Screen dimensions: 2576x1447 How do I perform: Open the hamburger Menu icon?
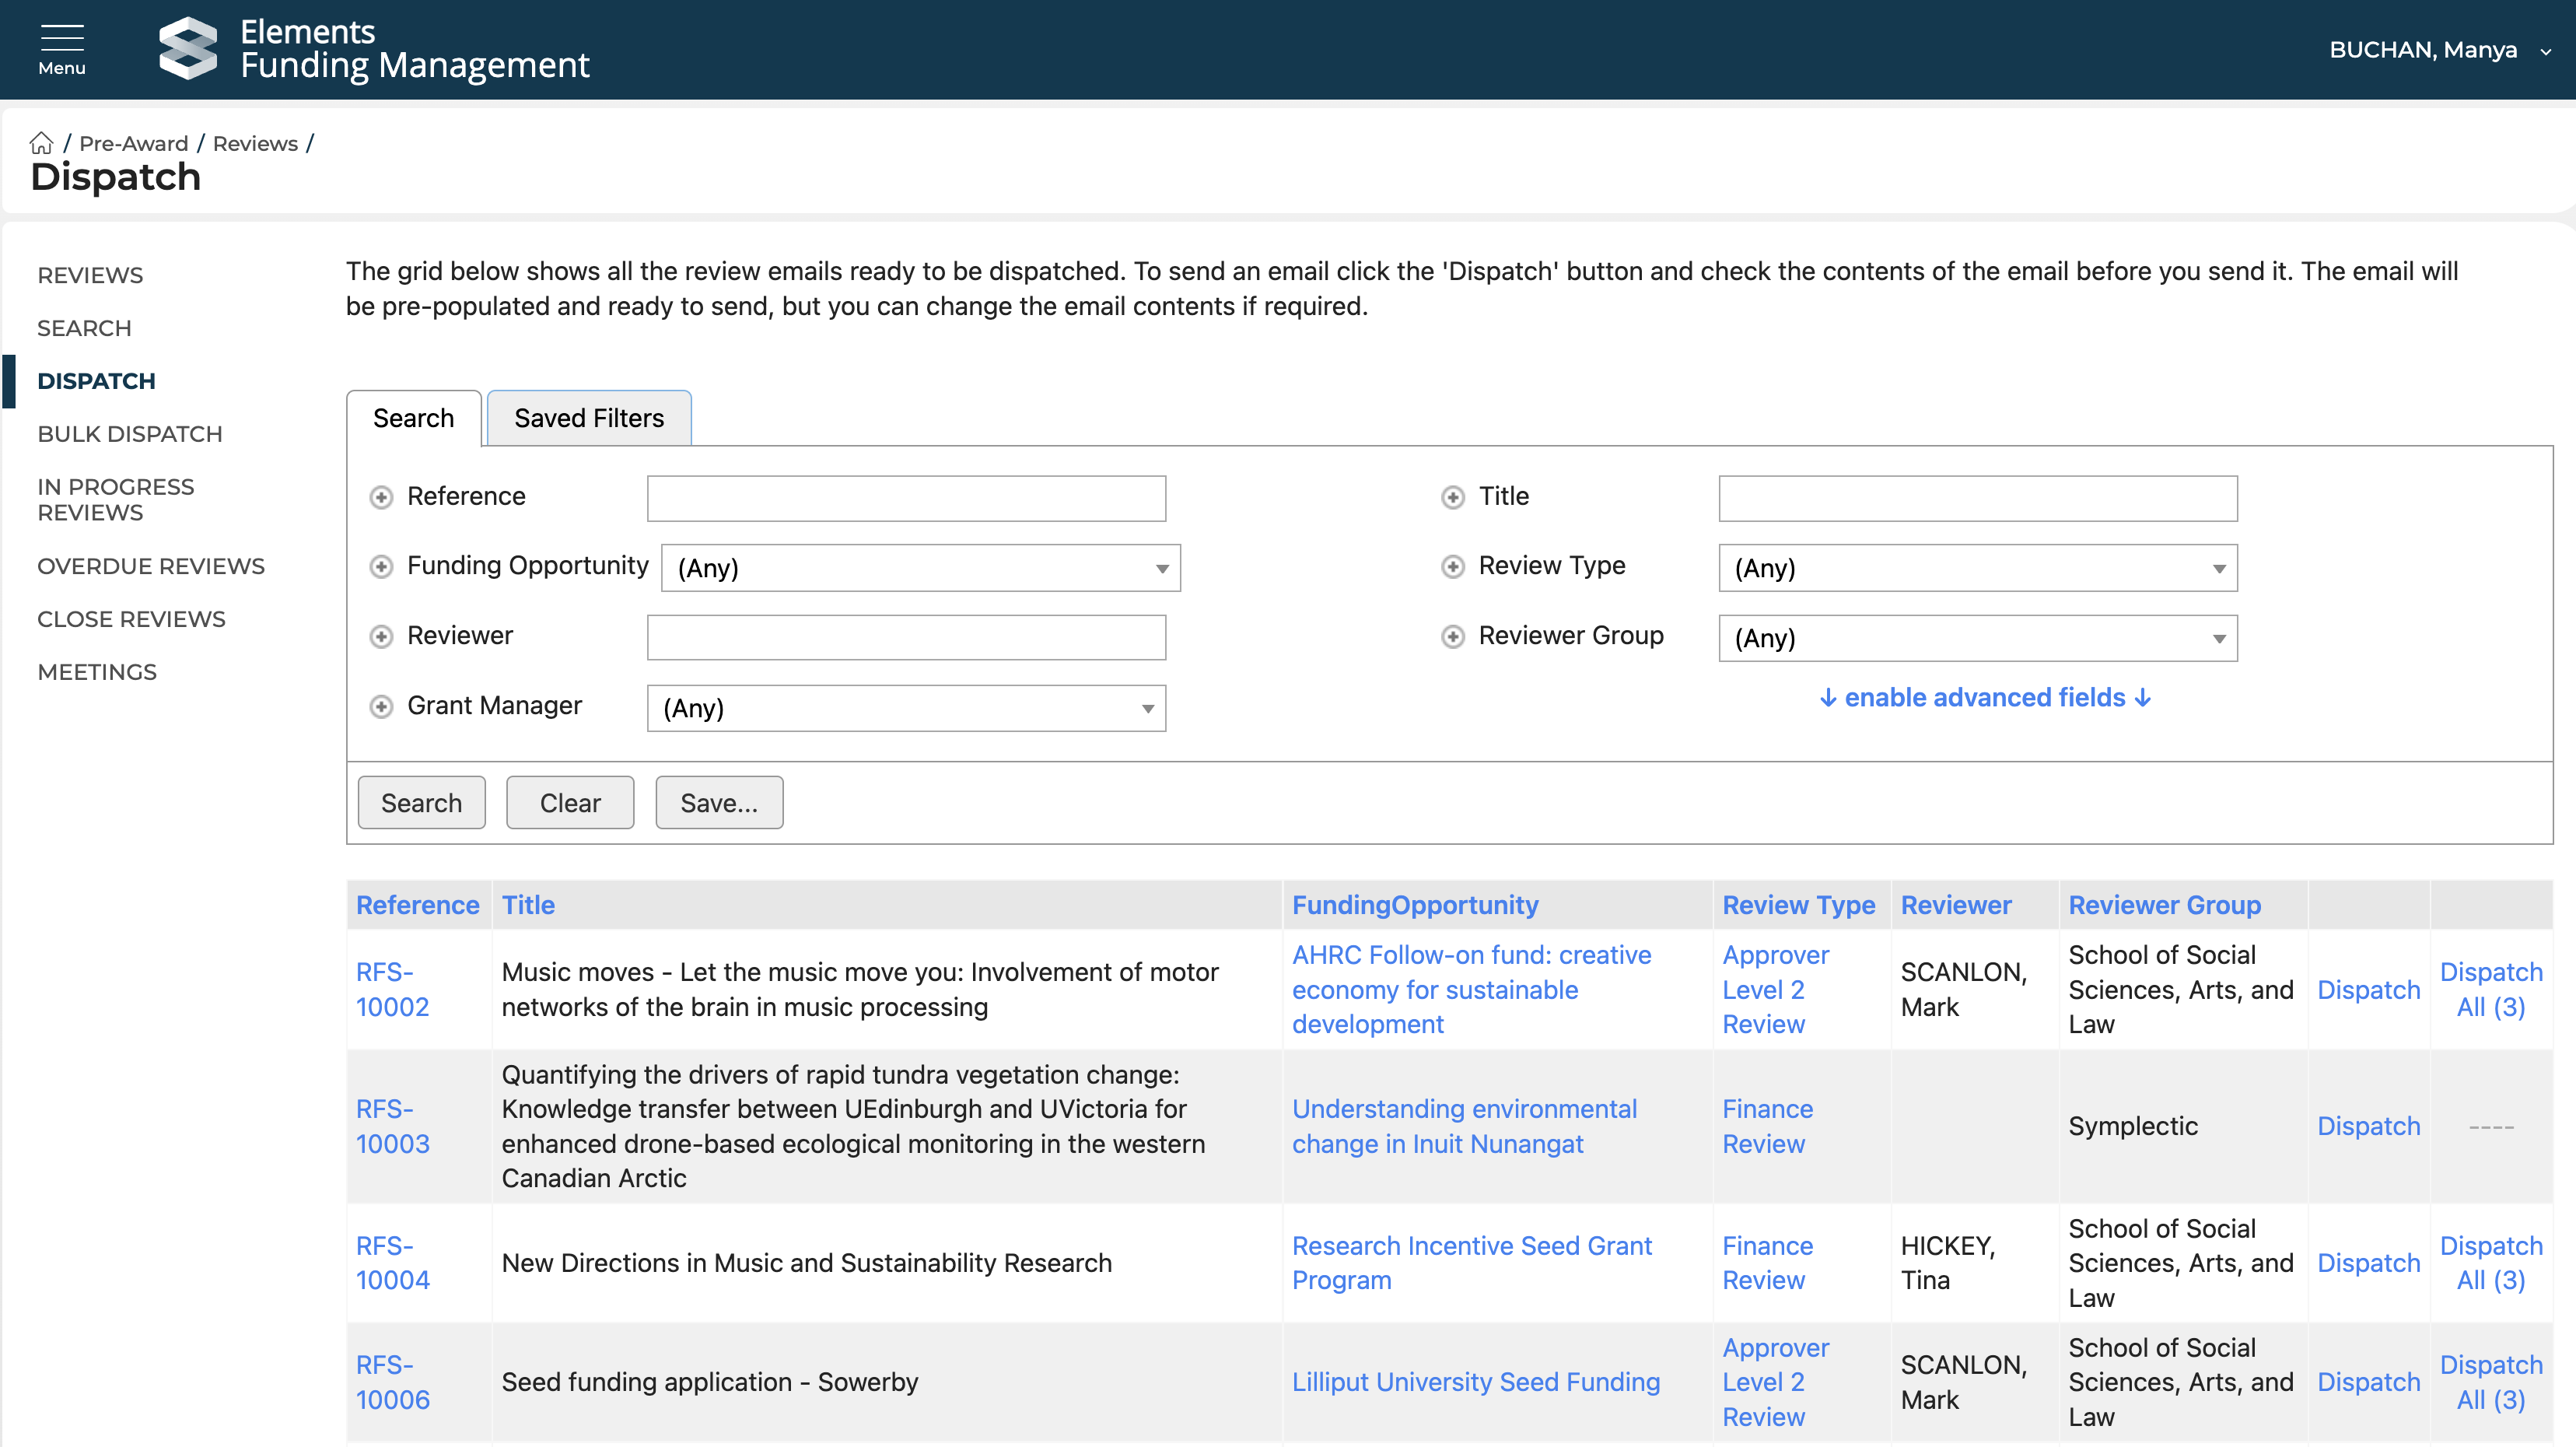(x=62, y=48)
